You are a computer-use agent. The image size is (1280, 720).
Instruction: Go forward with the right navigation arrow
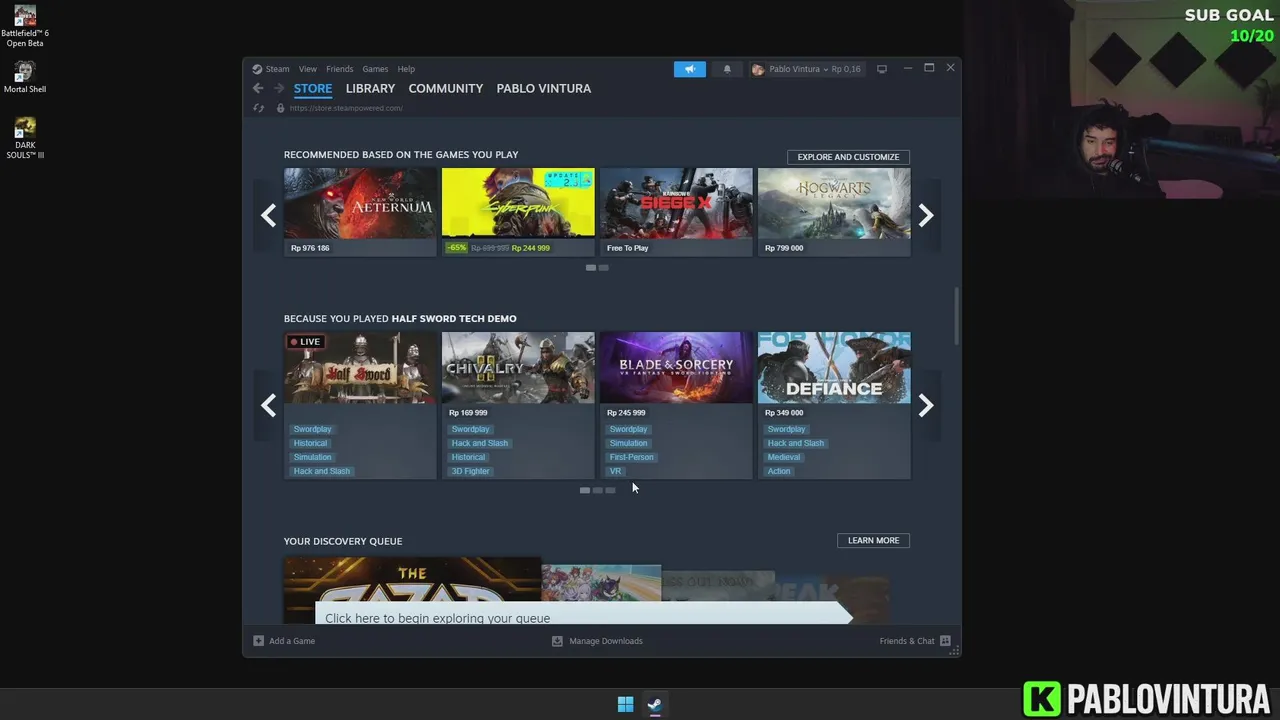279,88
